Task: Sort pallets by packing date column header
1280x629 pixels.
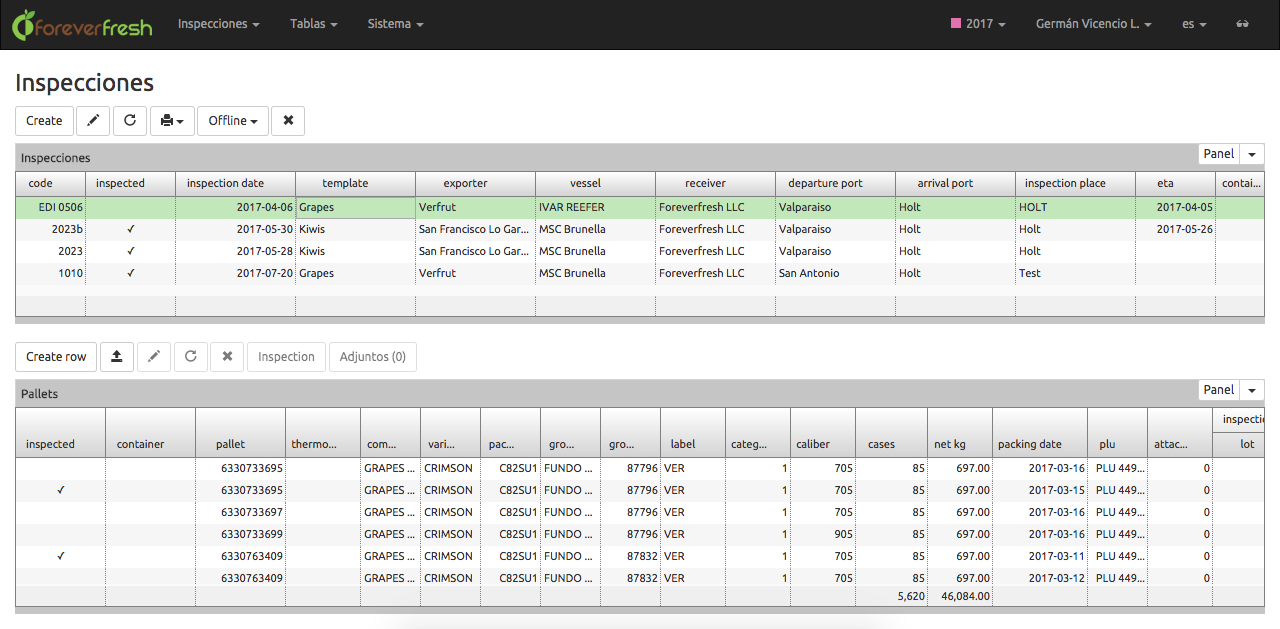Action: pyautogui.click(x=1040, y=433)
